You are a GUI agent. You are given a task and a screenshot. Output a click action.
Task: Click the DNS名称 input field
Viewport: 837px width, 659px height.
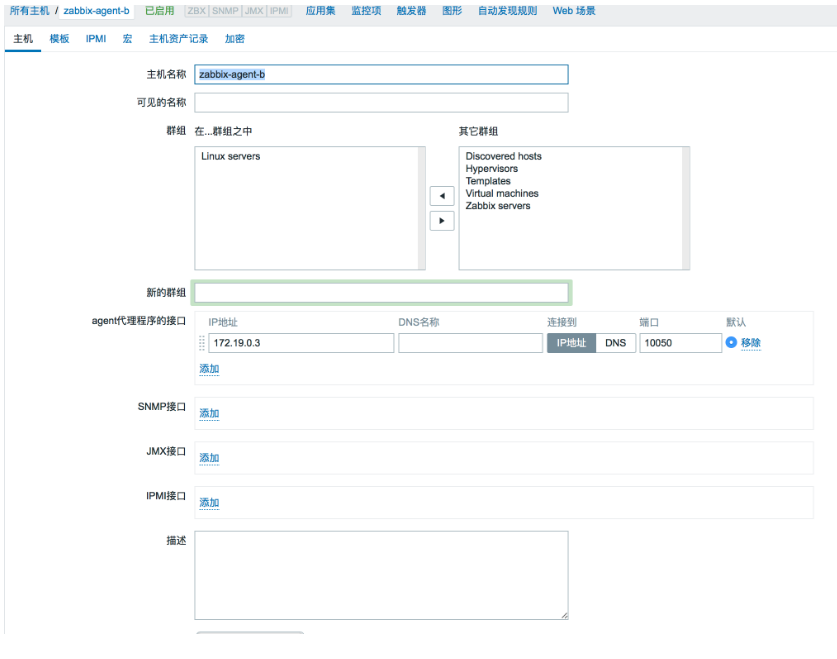[x=470, y=343]
